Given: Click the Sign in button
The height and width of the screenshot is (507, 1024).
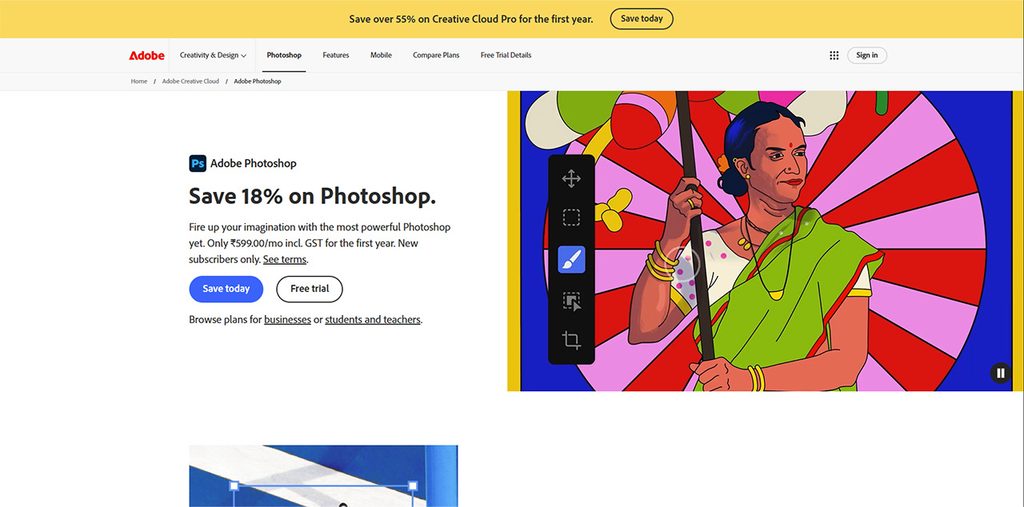Looking at the screenshot, I should point(867,56).
